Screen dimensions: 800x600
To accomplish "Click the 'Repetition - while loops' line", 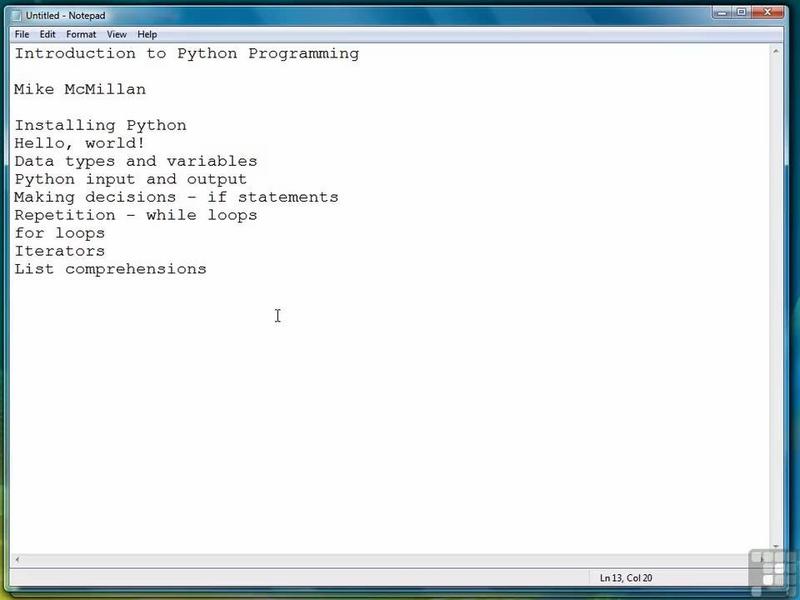I will [136, 215].
